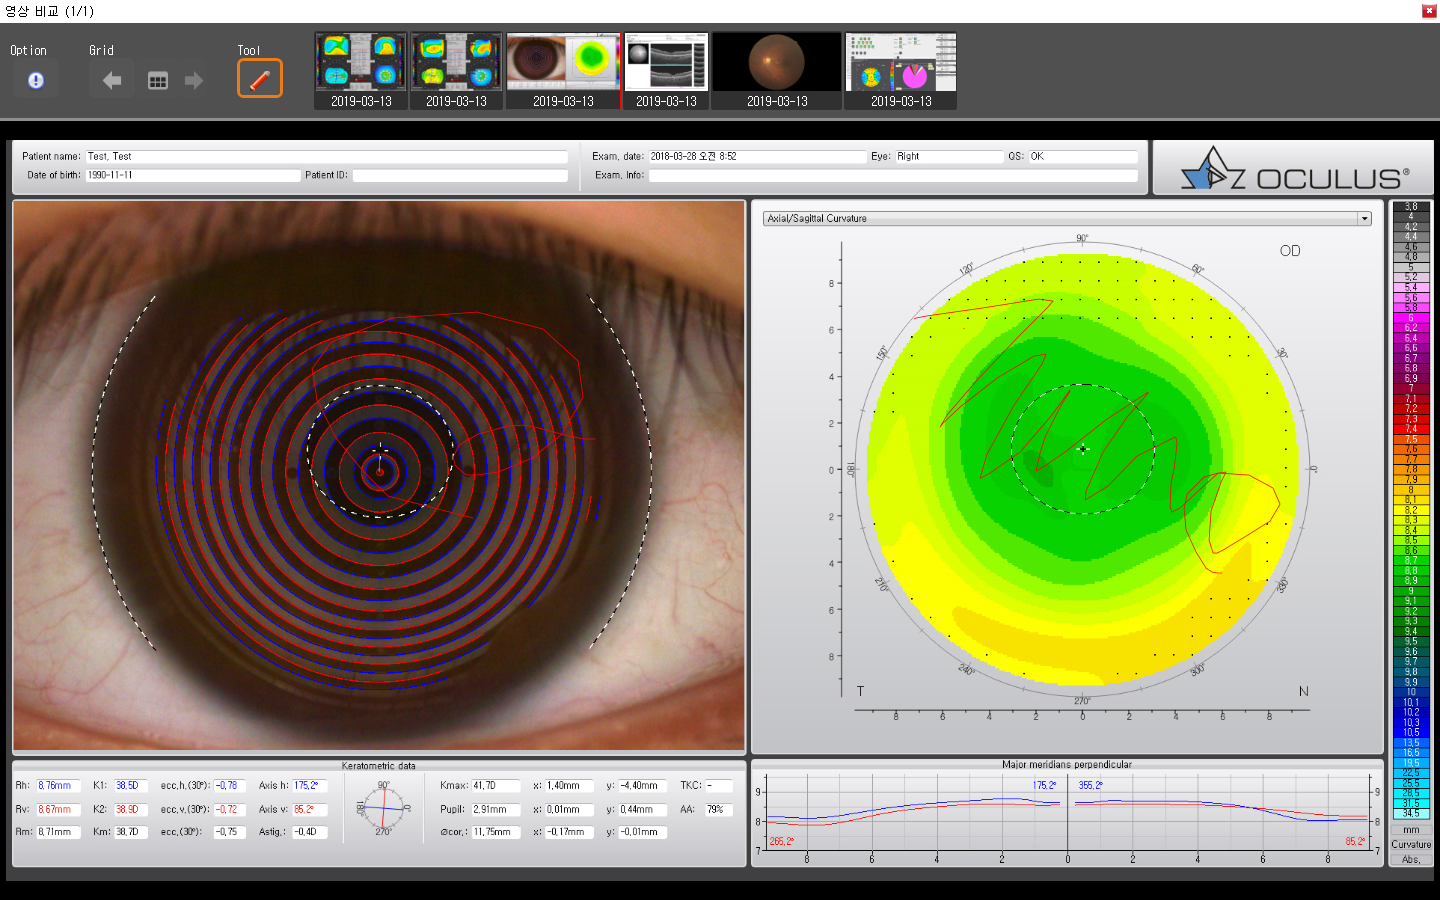The width and height of the screenshot is (1440, 900).
Task: Click the Kmax value field
Action: coord(495,786)
